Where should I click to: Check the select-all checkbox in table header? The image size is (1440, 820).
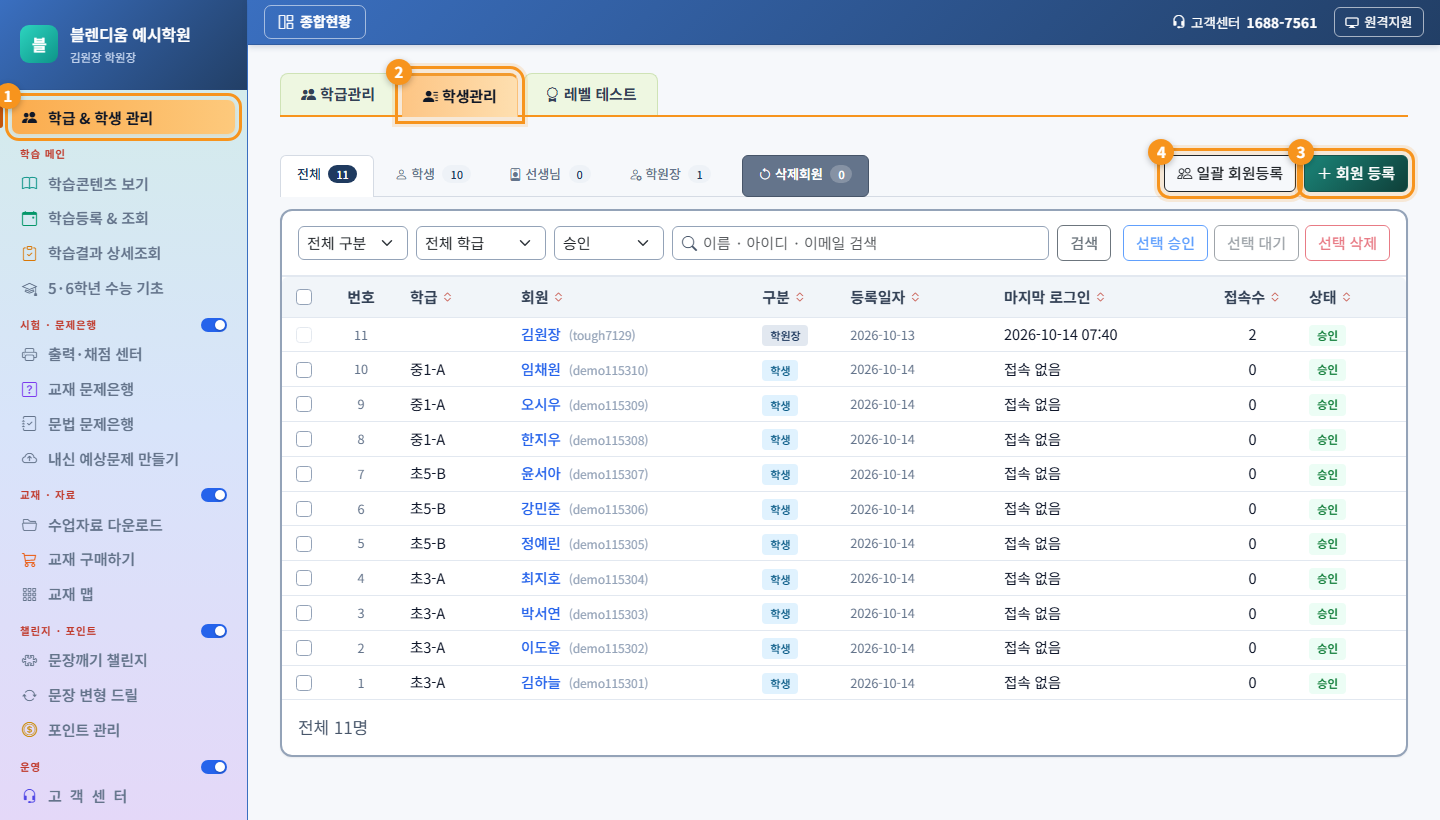(x=304, y=297)
